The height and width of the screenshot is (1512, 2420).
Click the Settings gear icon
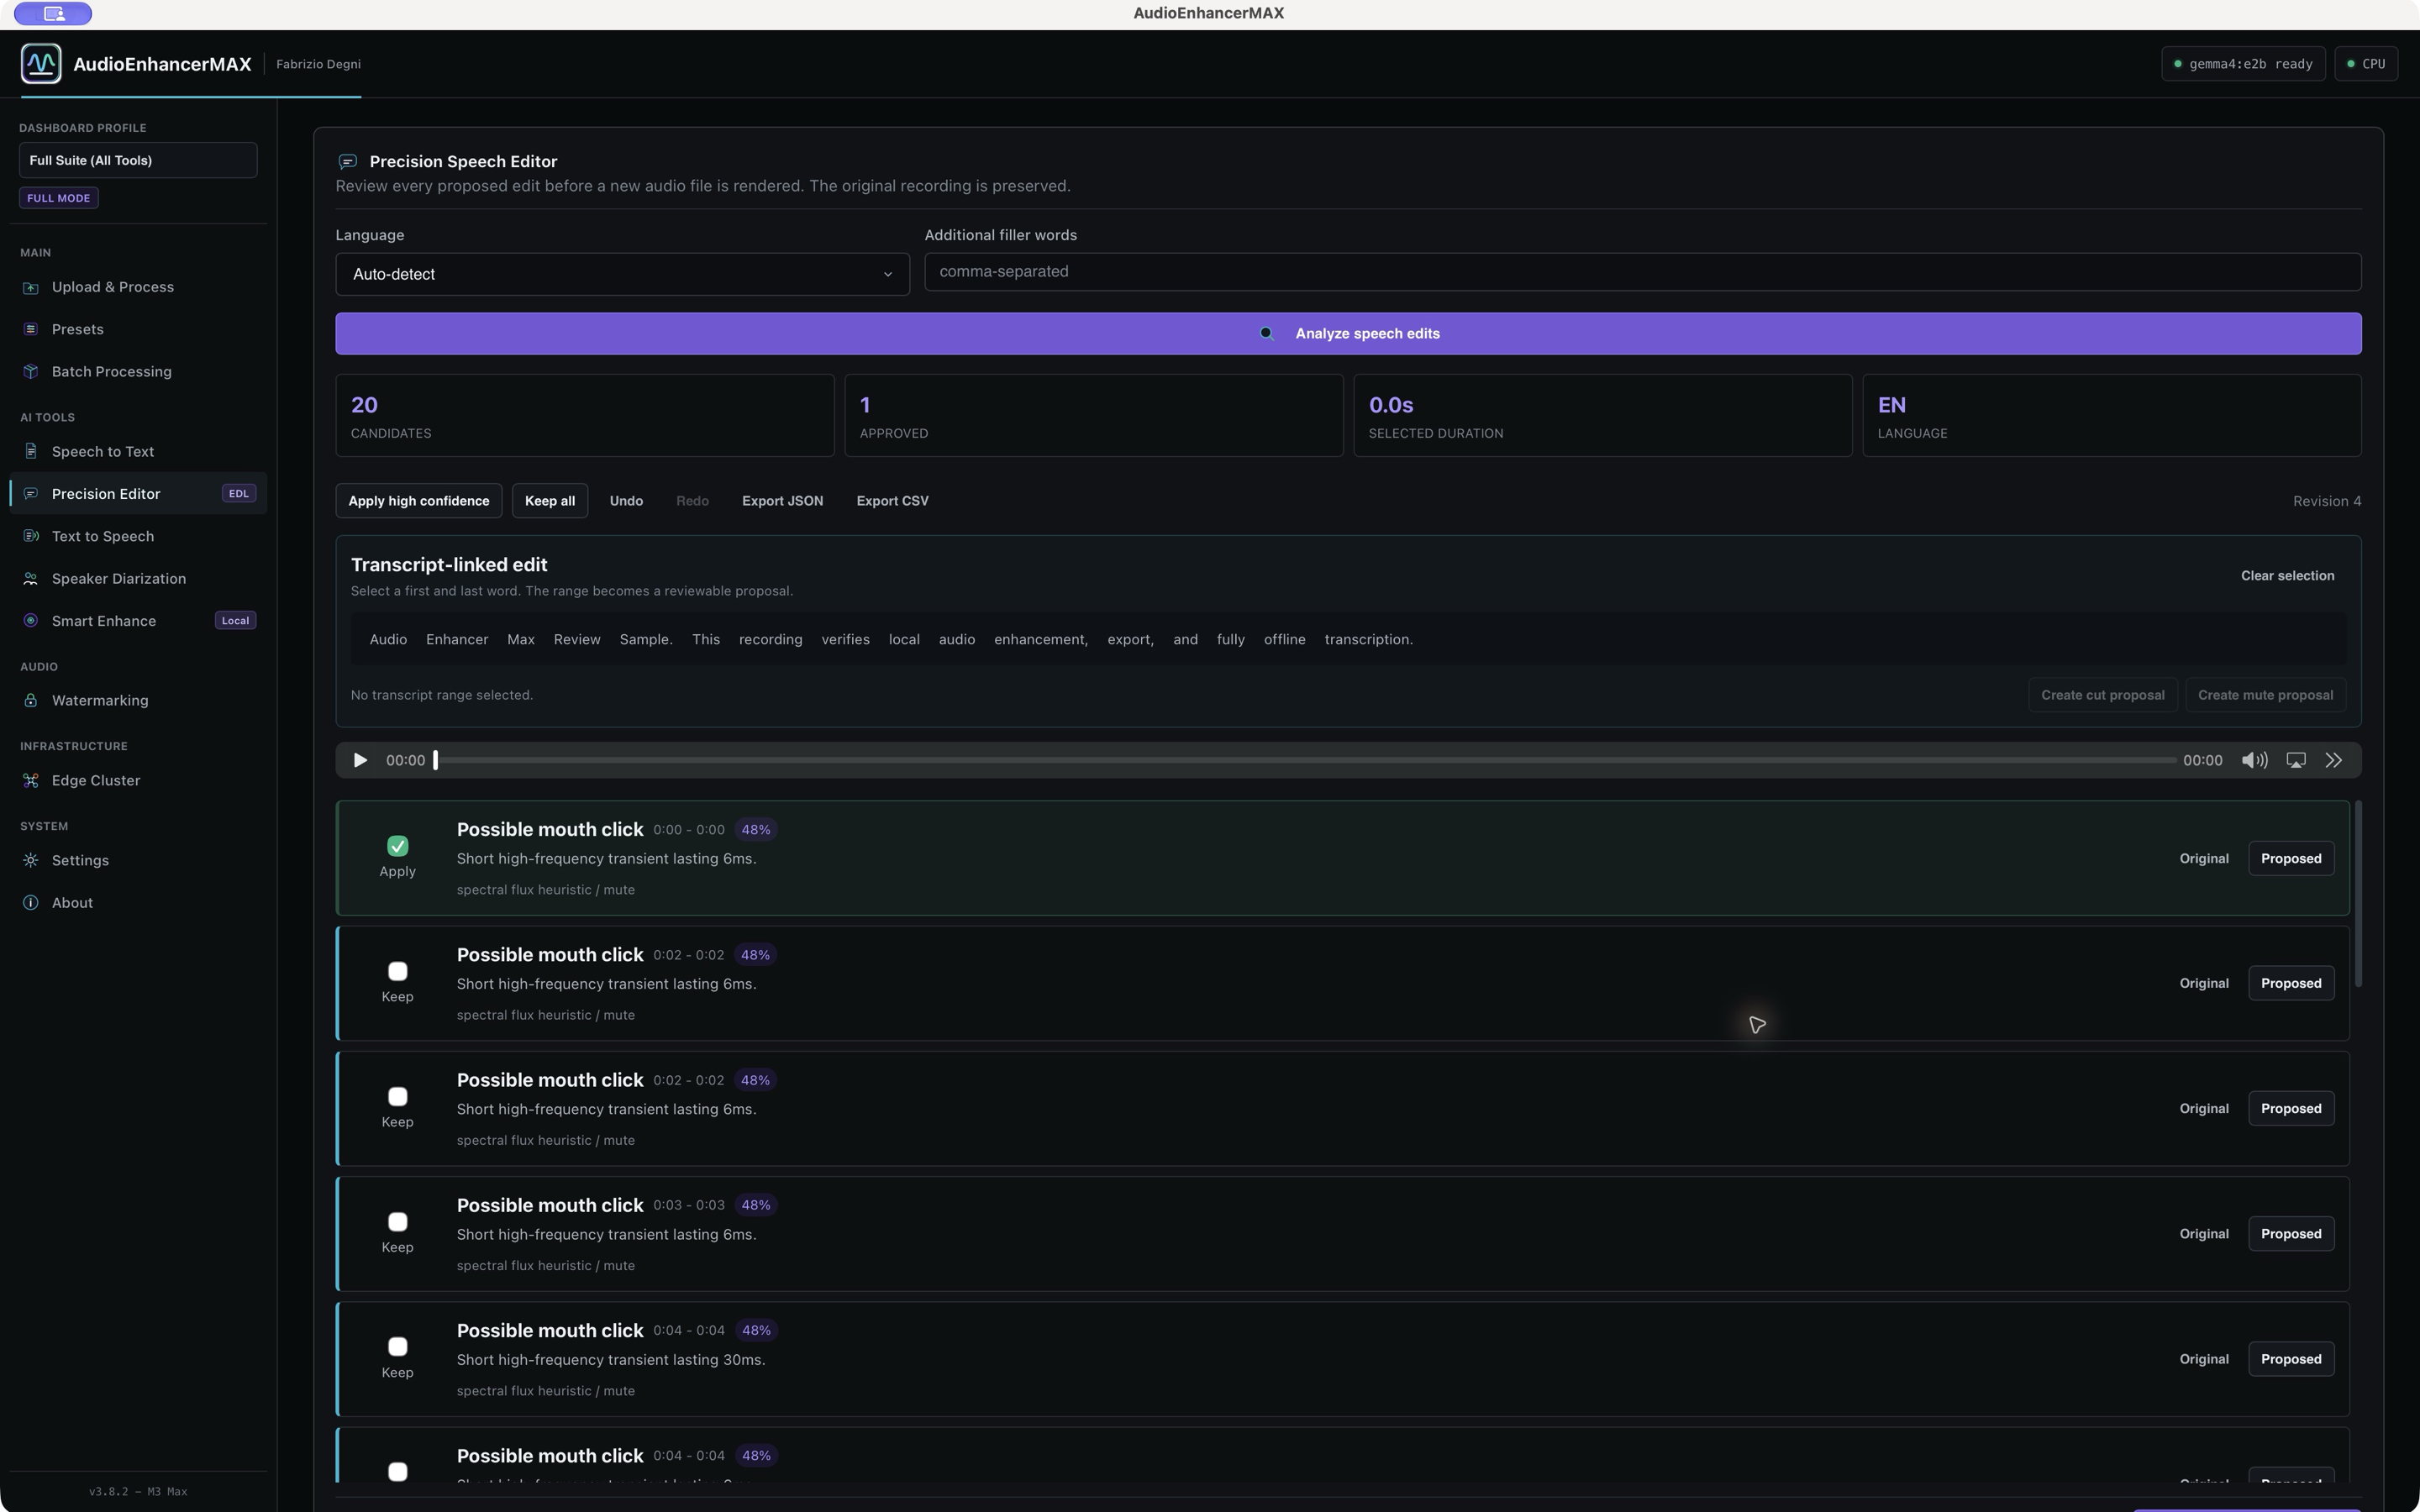click(31, 861)
